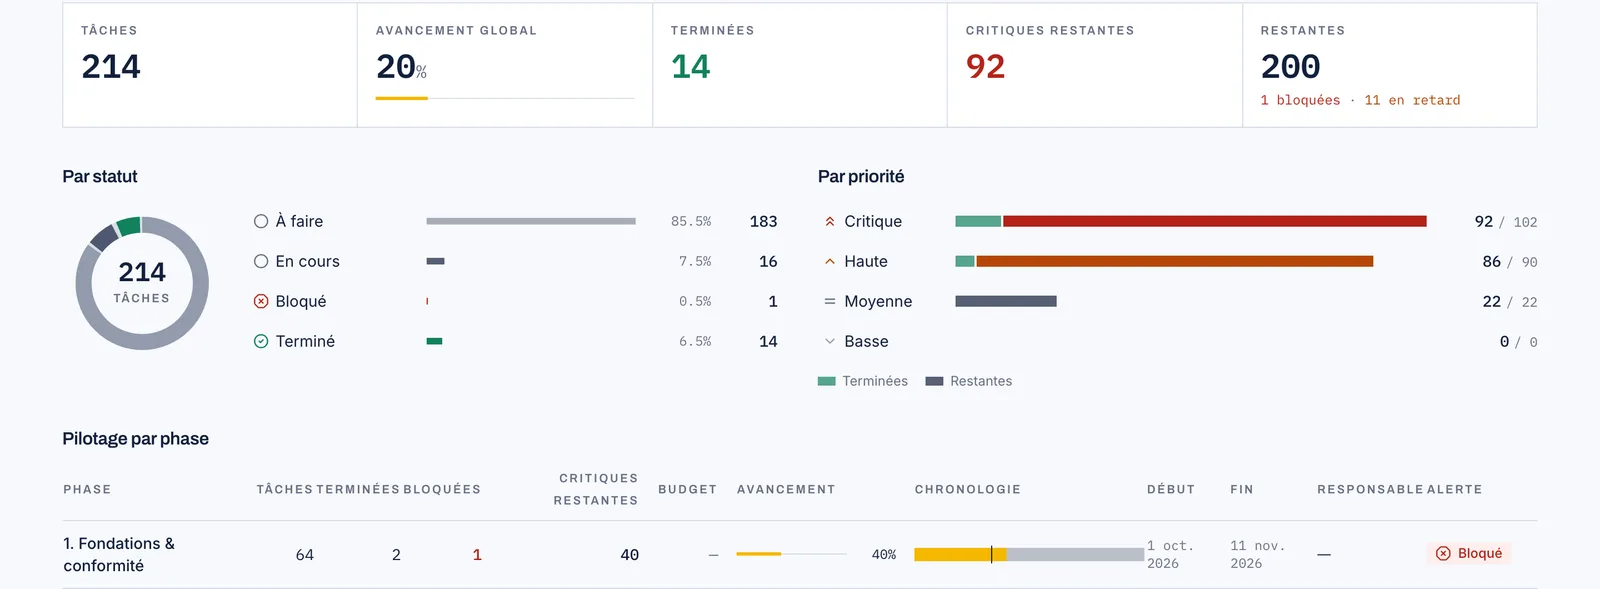
Task: Click the 85.5% percentage for À faire
Action: (x=691, y=221)
